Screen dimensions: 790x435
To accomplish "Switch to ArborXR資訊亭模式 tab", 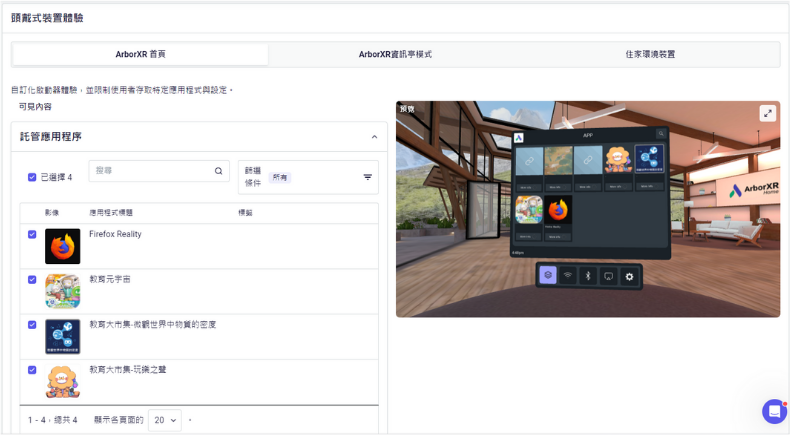I will coord(395,54).
